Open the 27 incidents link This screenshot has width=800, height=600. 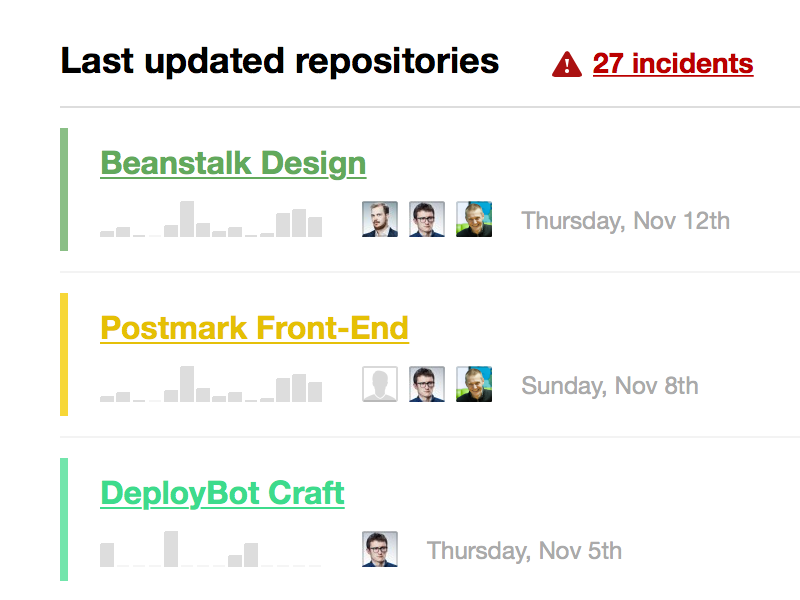pyautogui.click(x=672, y=64)
